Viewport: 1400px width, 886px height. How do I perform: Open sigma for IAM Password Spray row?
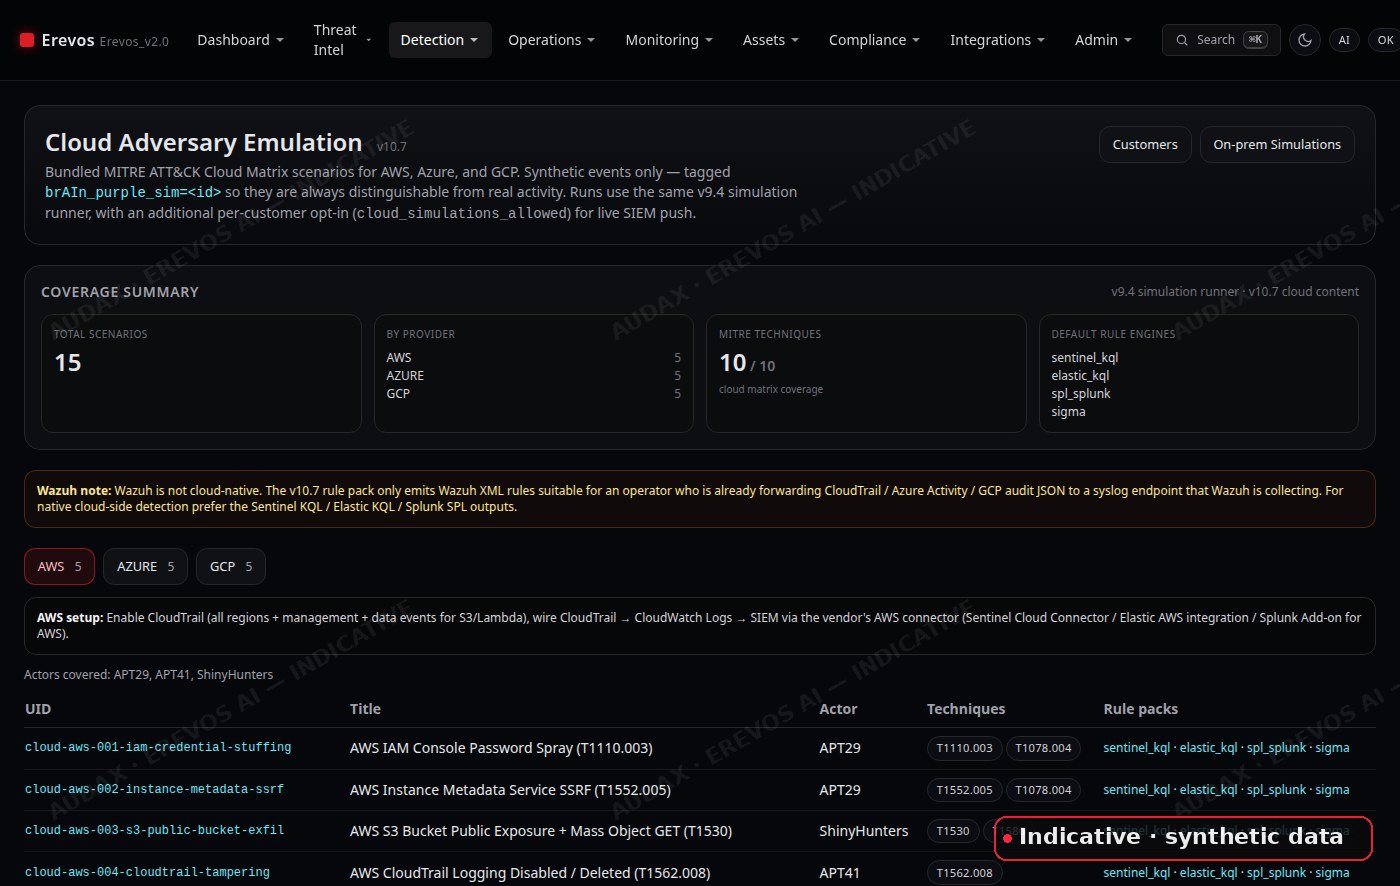(1332, 748)
